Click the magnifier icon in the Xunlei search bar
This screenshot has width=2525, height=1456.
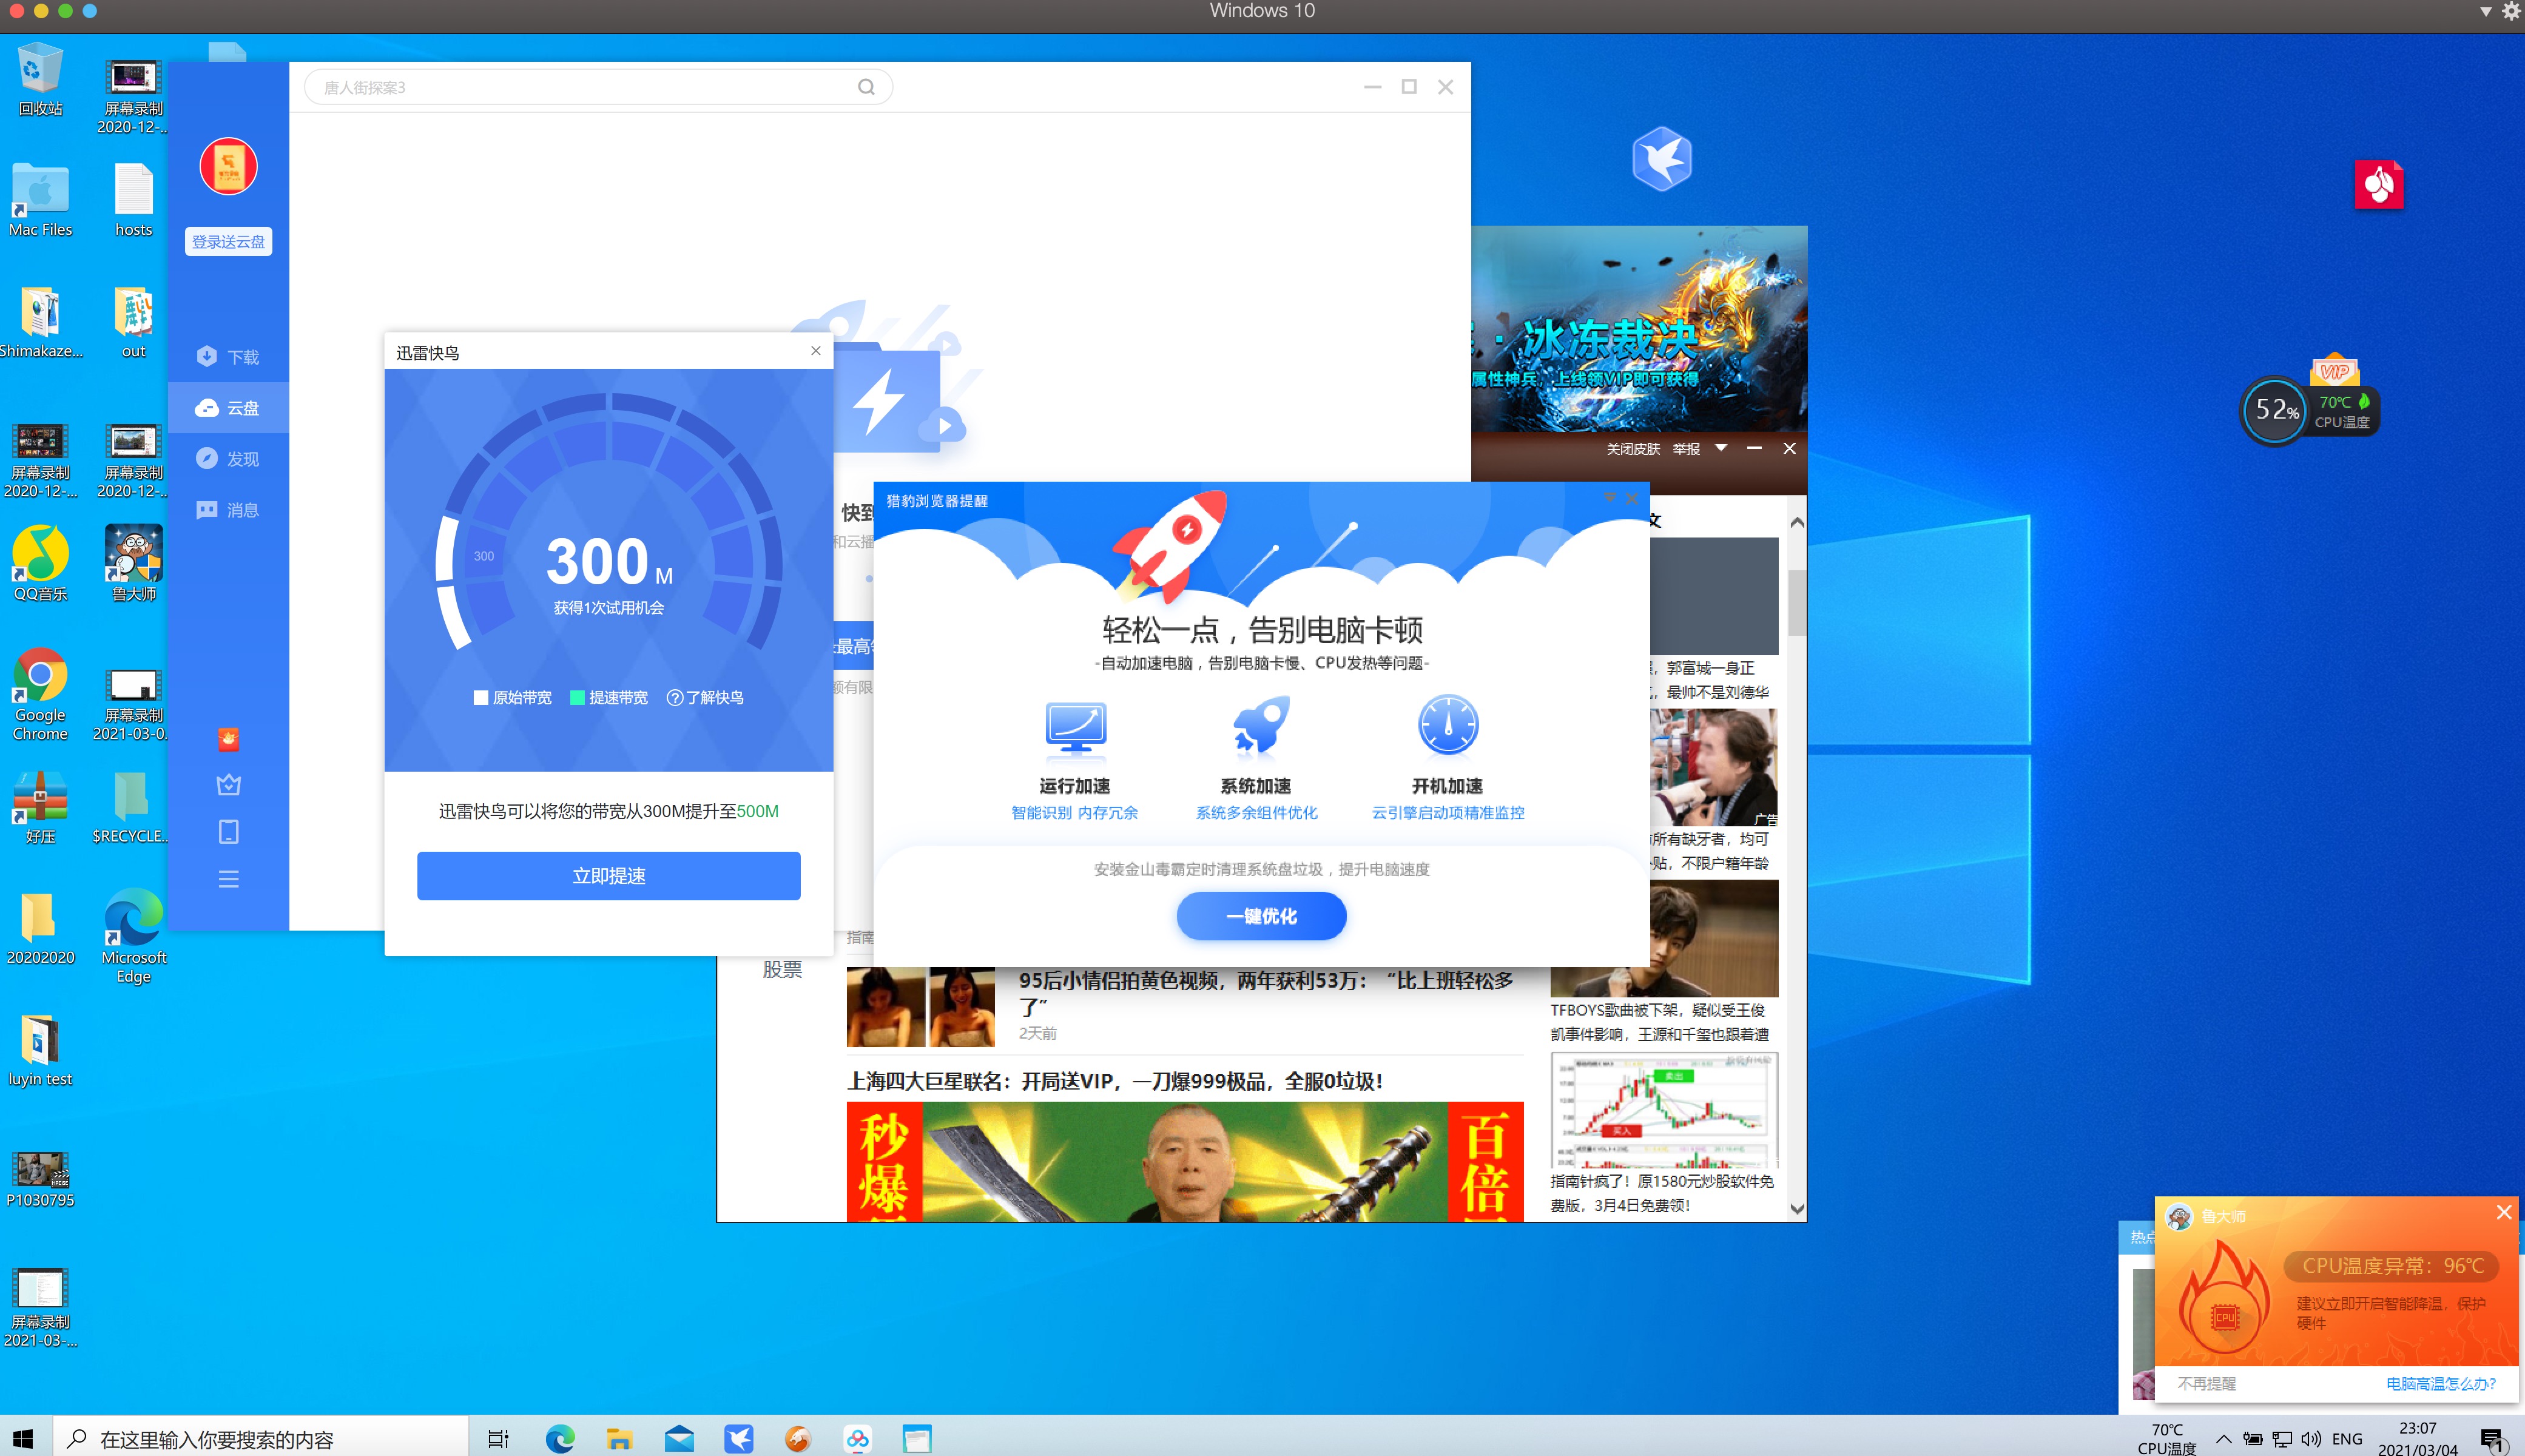tap(866, 87)
